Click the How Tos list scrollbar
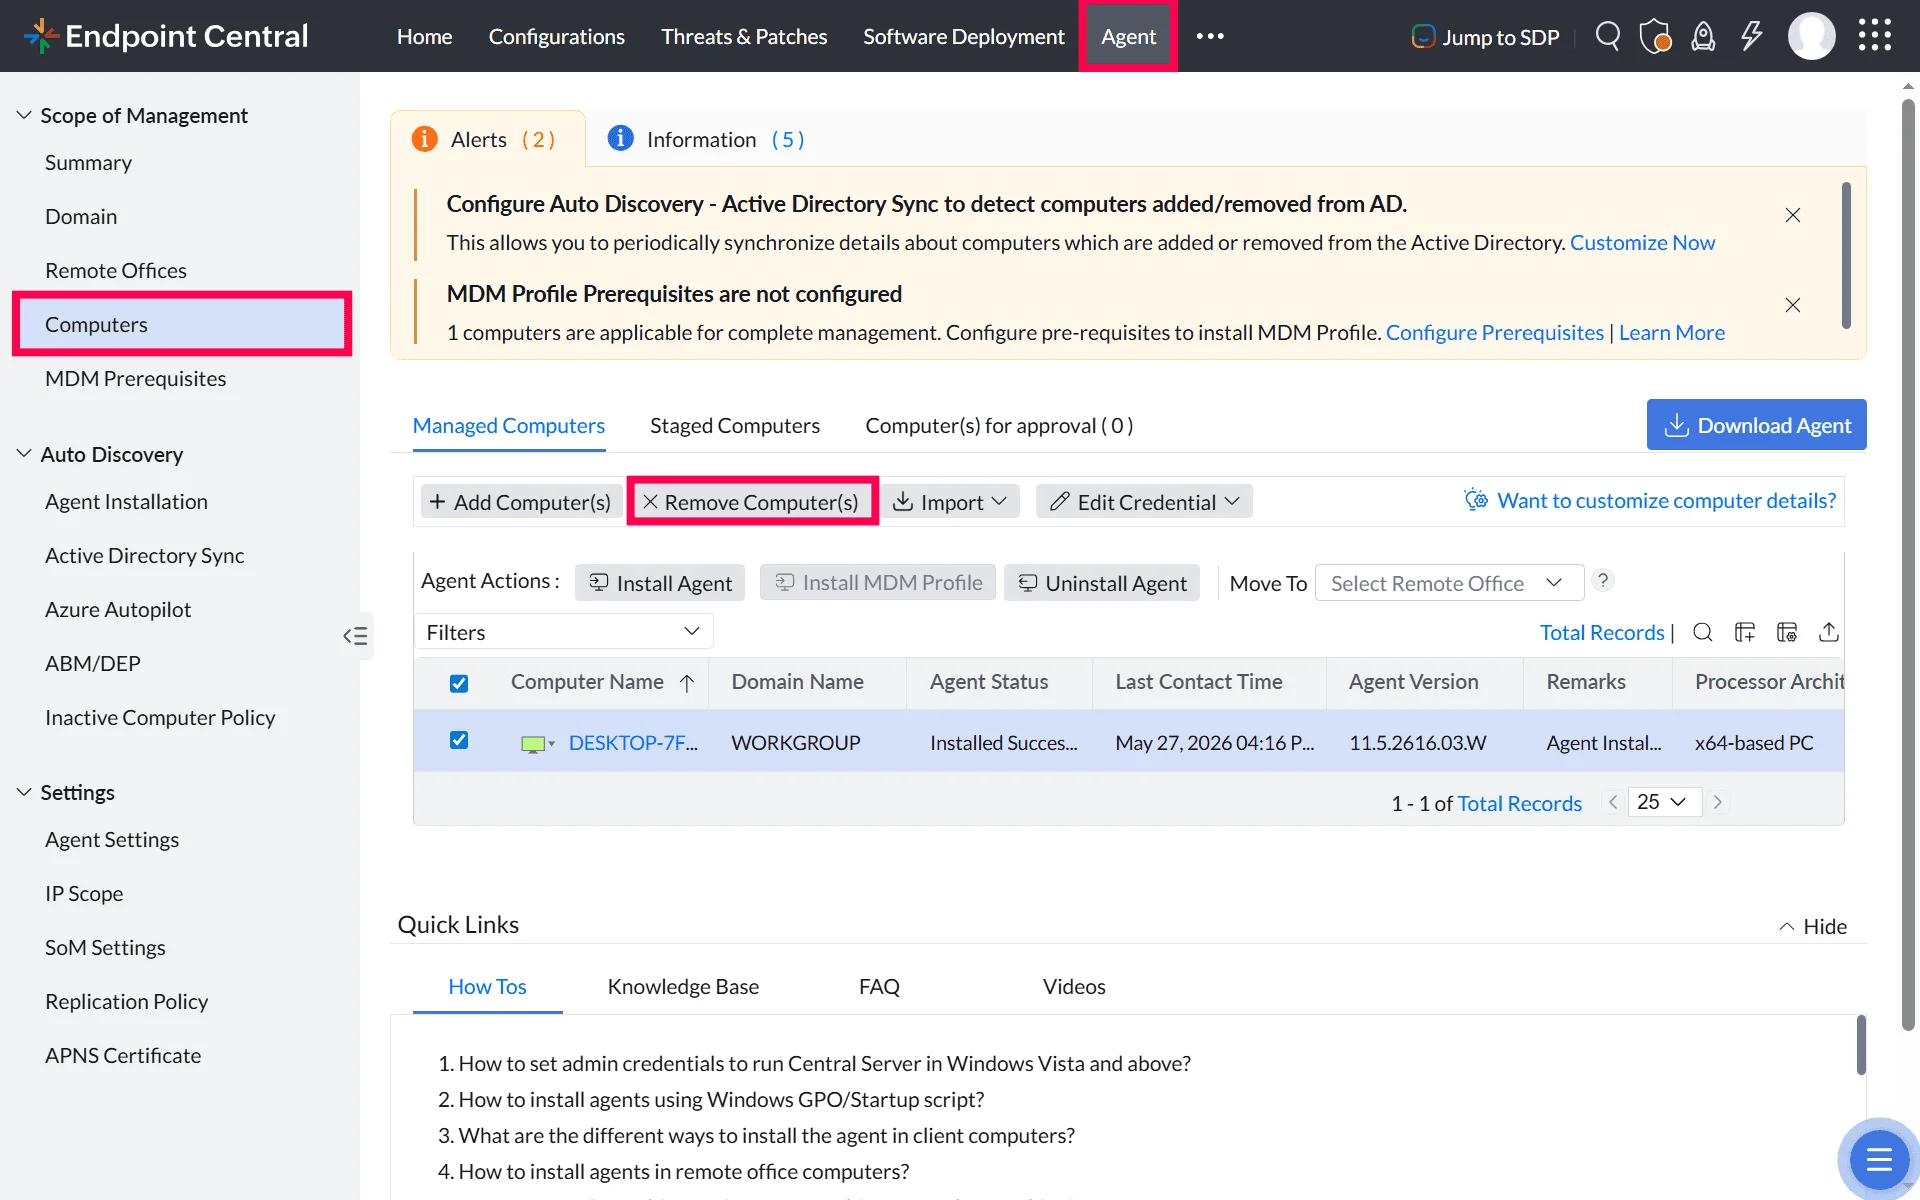This screenshot has width=1920, height=1200. tap(1861, 1045)
